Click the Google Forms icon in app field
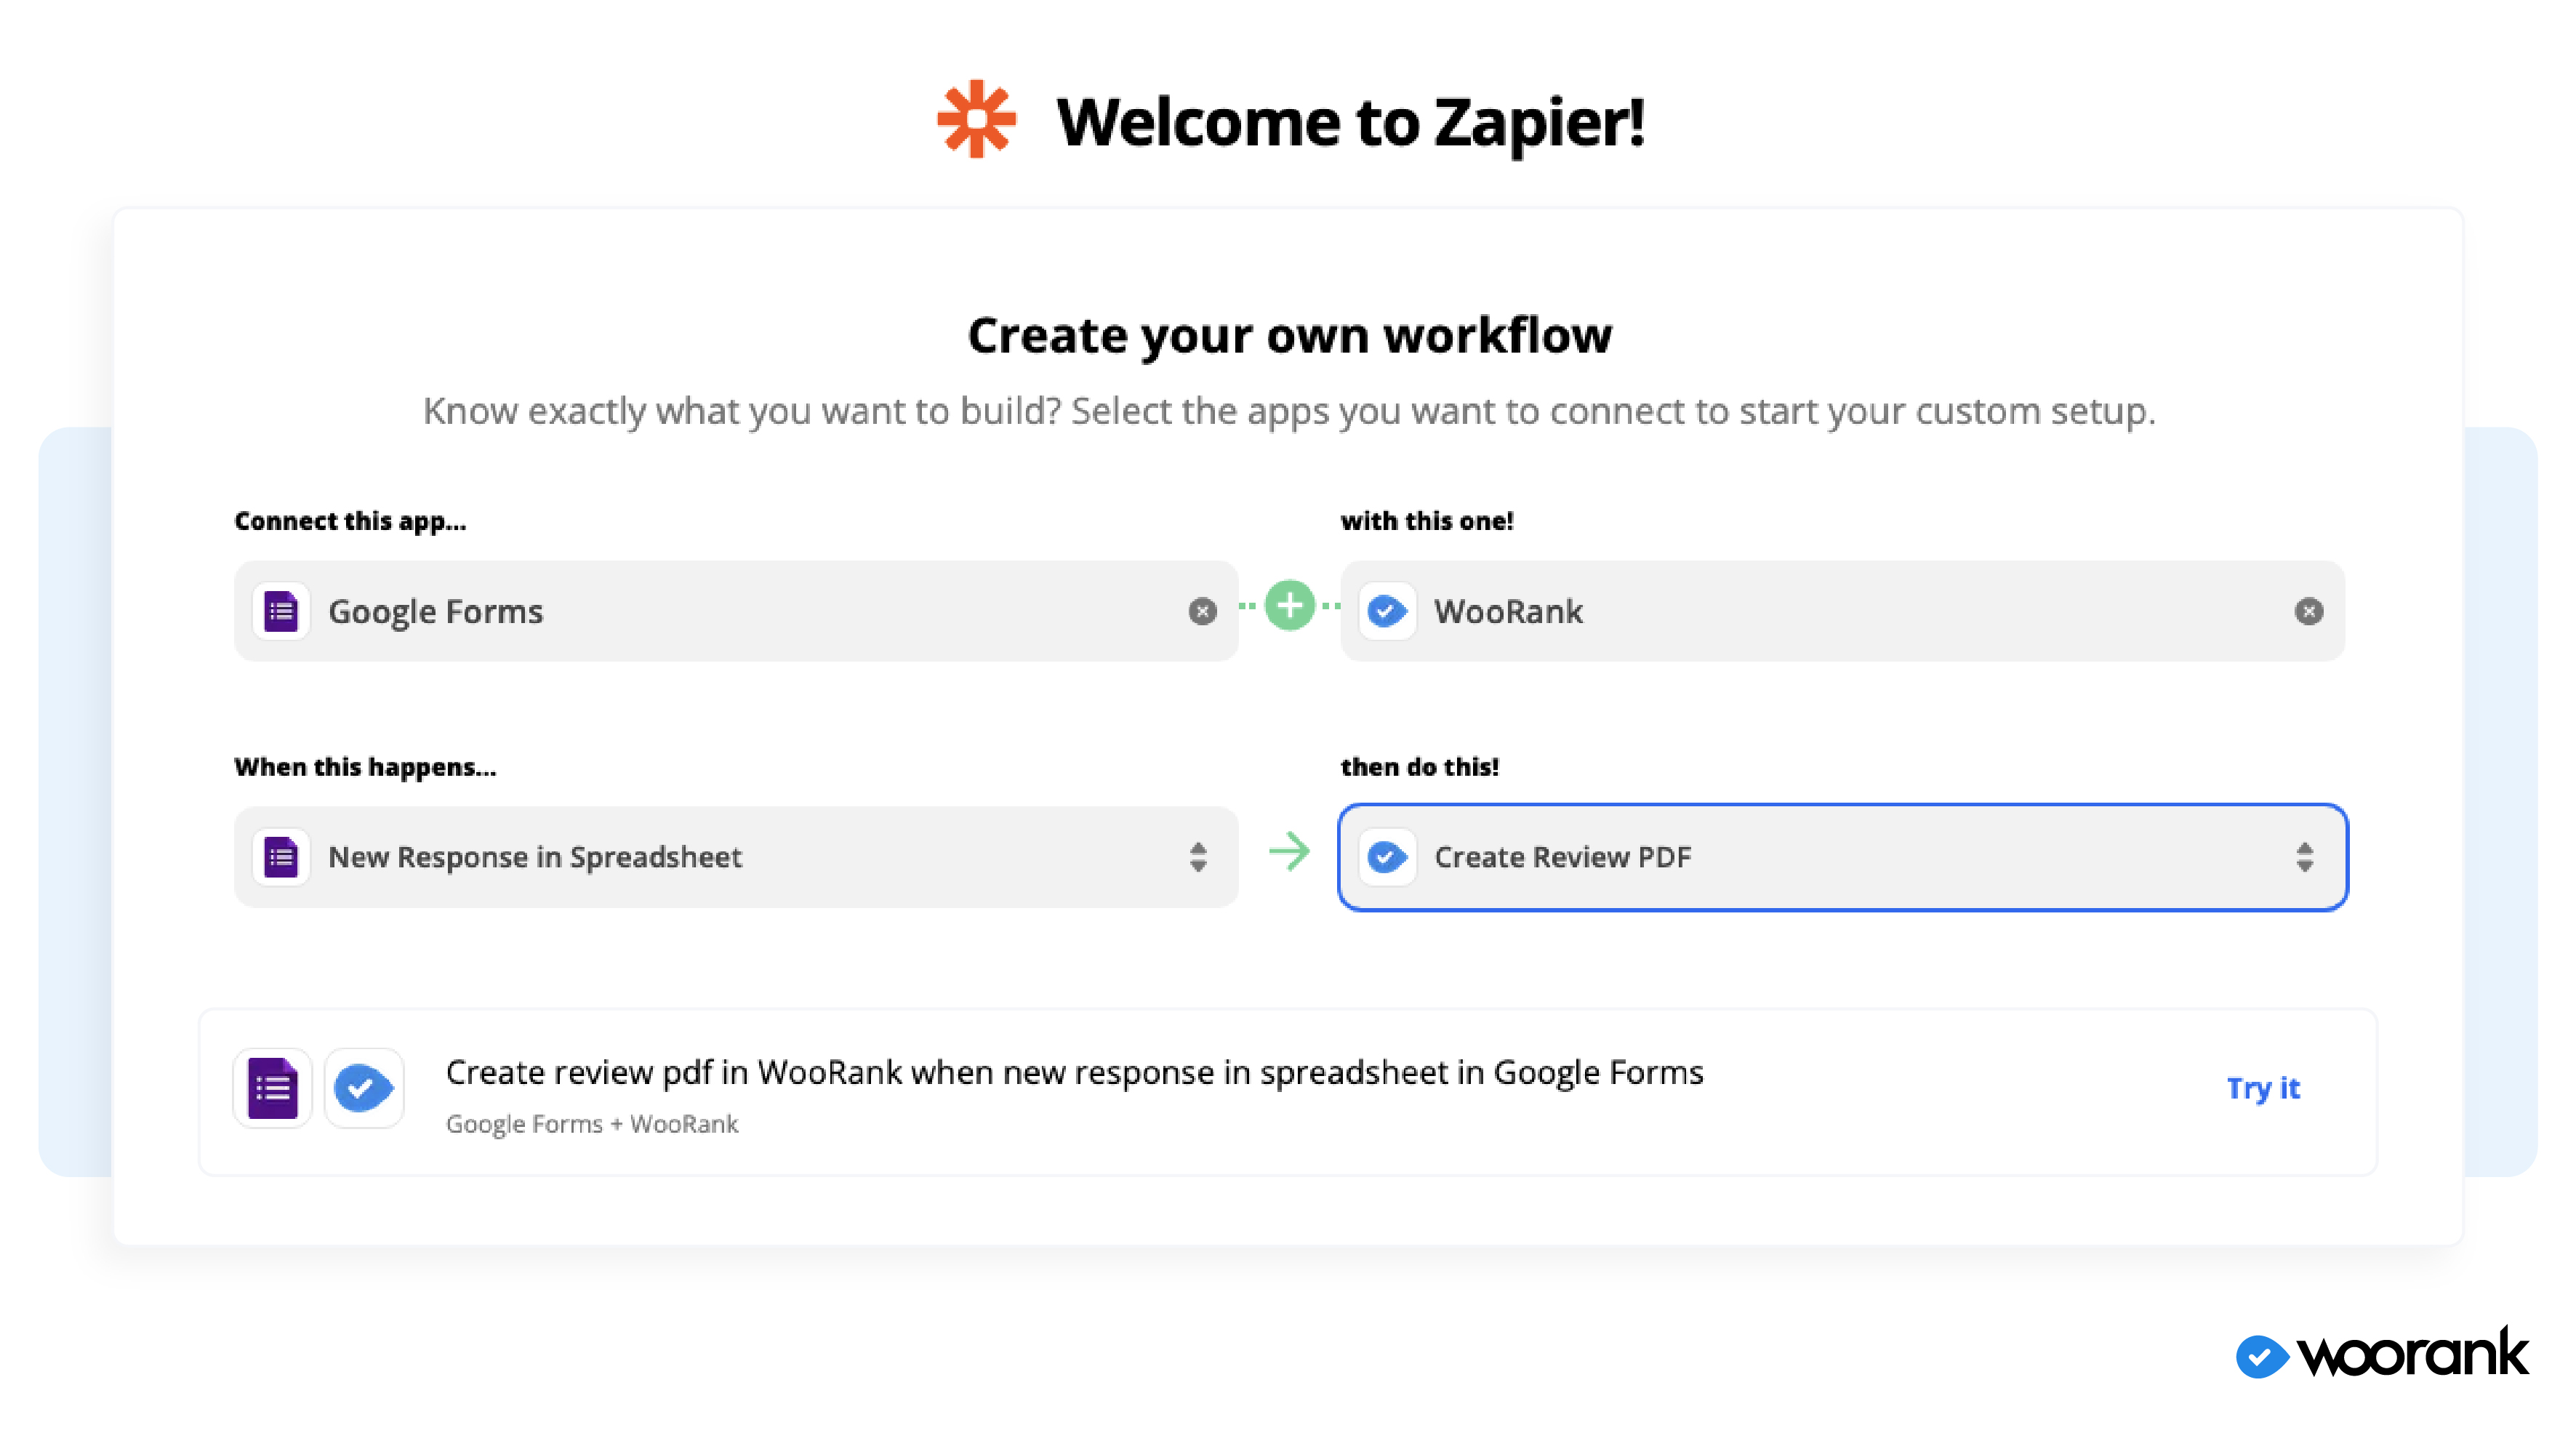2576x1433 pixels. tap(281, 611)
